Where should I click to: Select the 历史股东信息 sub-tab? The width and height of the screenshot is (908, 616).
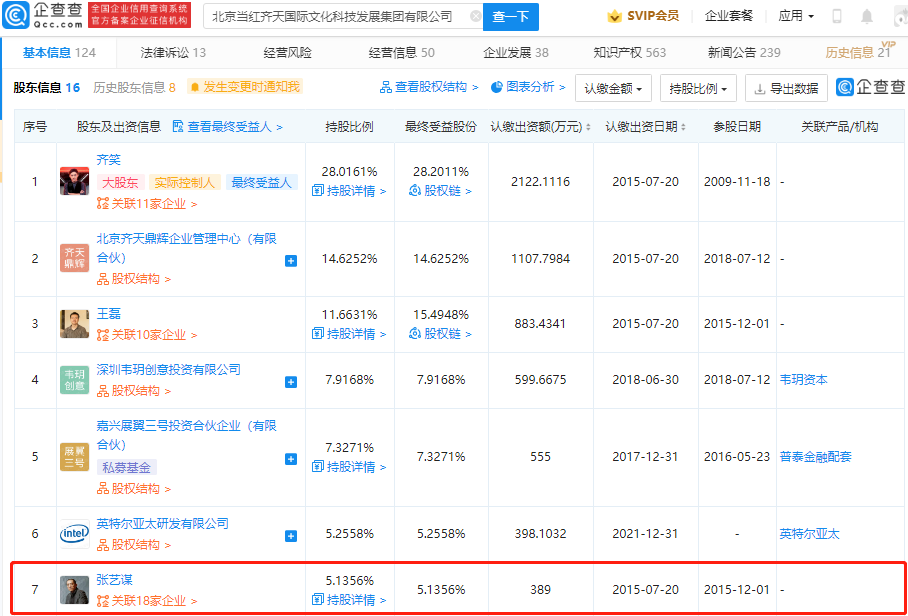click(x=134, y=88)
